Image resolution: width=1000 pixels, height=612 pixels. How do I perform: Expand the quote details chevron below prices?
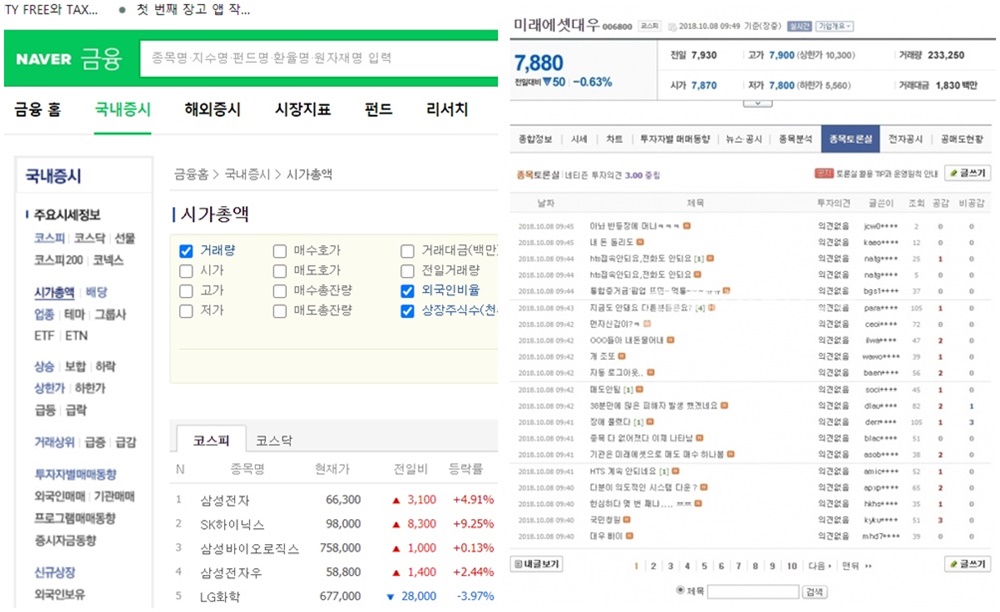[x=758, y=103]
